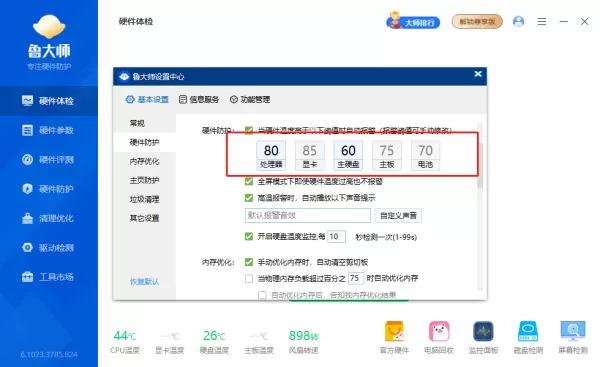Screen dimensions: 600x367
Task: Open 驱动检测 in the left sidebar
Action: 49,248
